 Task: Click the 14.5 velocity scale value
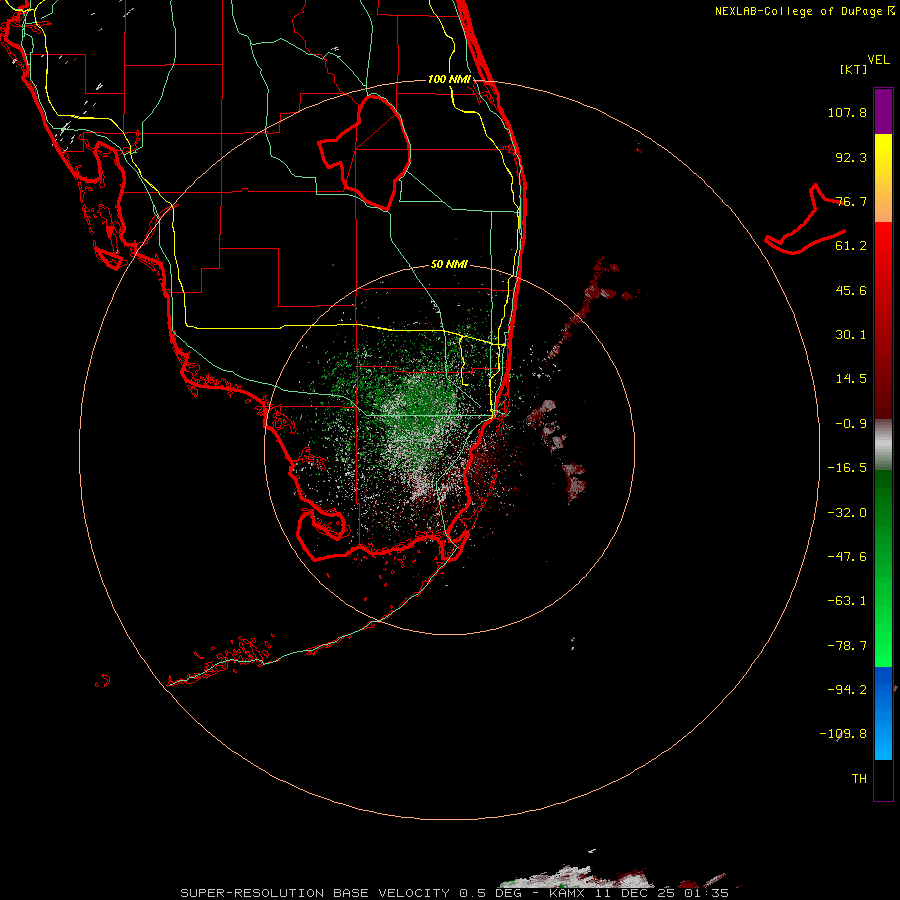[x=851, y=379]
